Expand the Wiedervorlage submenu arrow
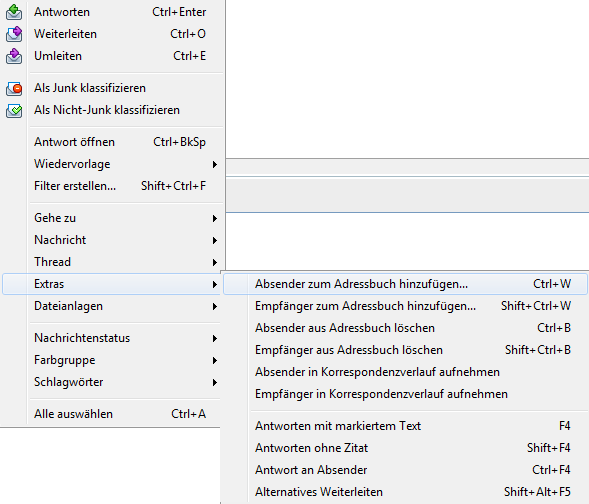The height and width of the screenshot is (504, 589). click(x=214, y=164)
